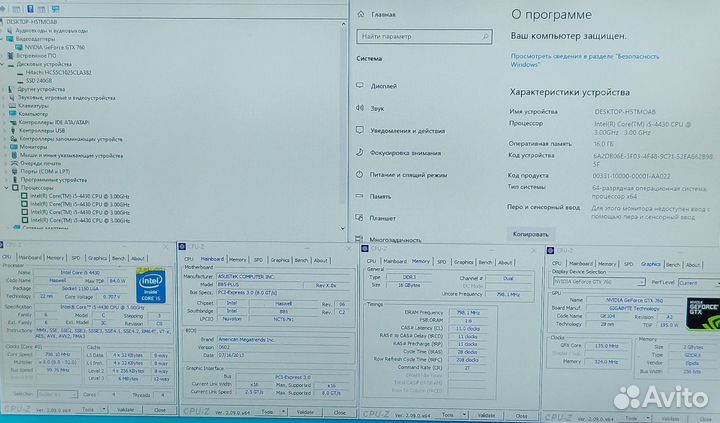
Task: Open Tools dropdown arrow in CPU-Z Mainboard window
Action: point(283,412)
